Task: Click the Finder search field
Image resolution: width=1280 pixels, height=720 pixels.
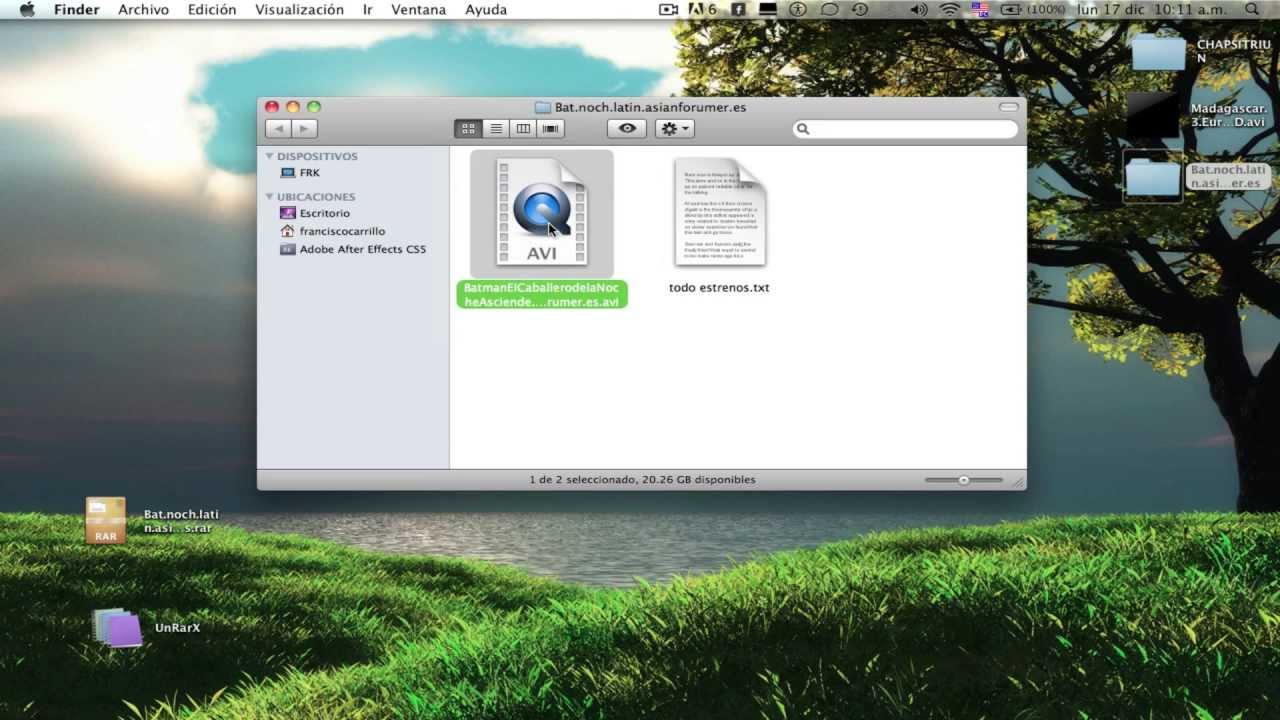Action: coord(905,128)
